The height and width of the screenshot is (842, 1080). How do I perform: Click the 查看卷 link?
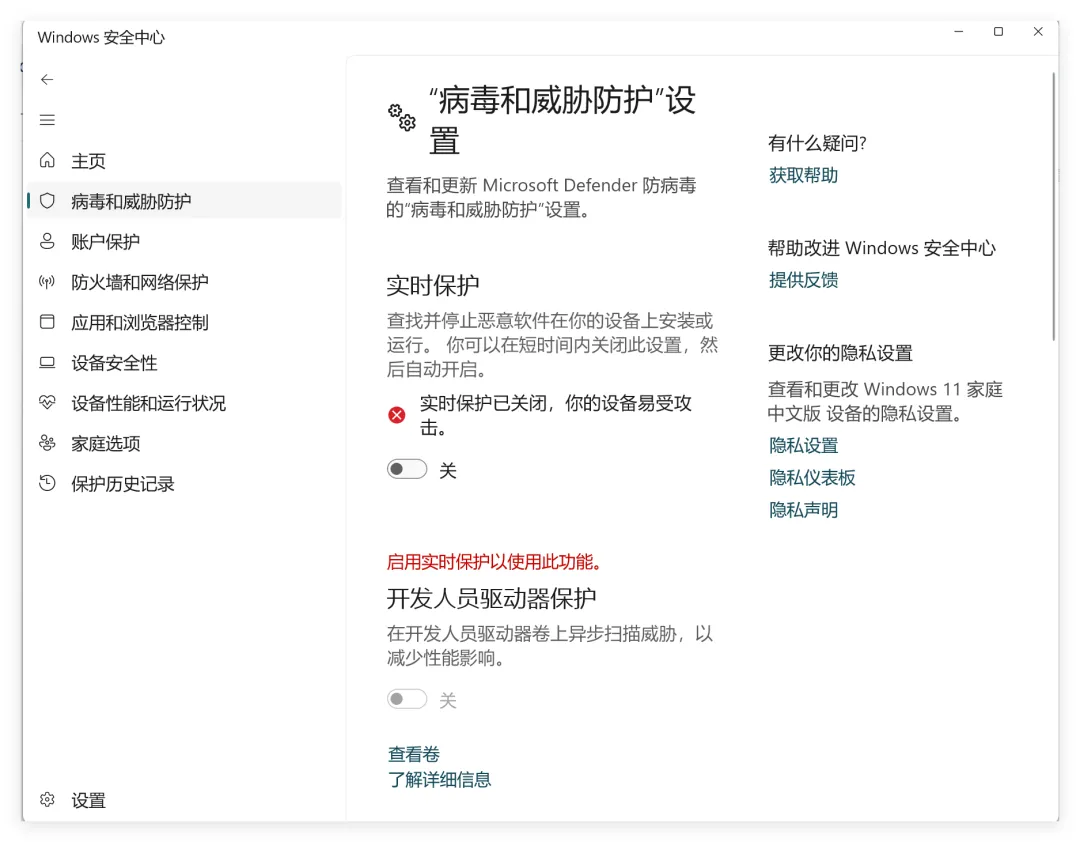point(413,754)
